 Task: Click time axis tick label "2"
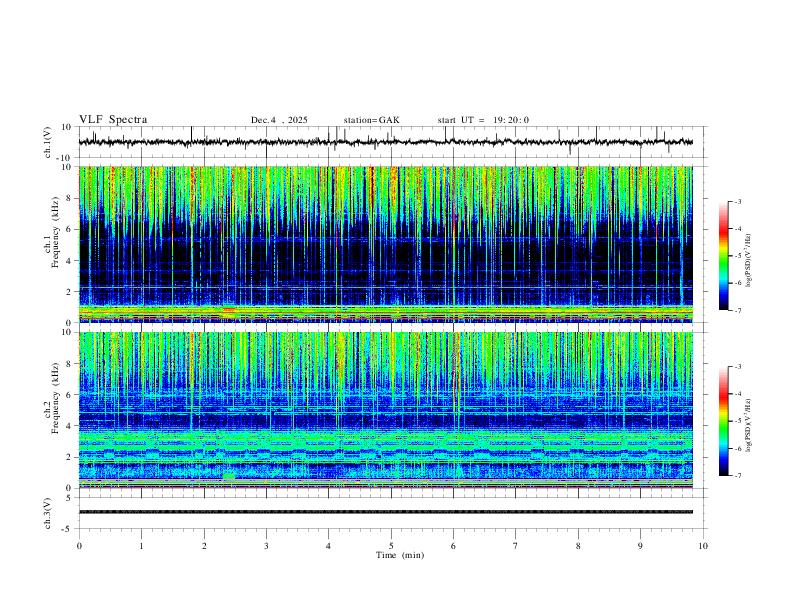204,546
